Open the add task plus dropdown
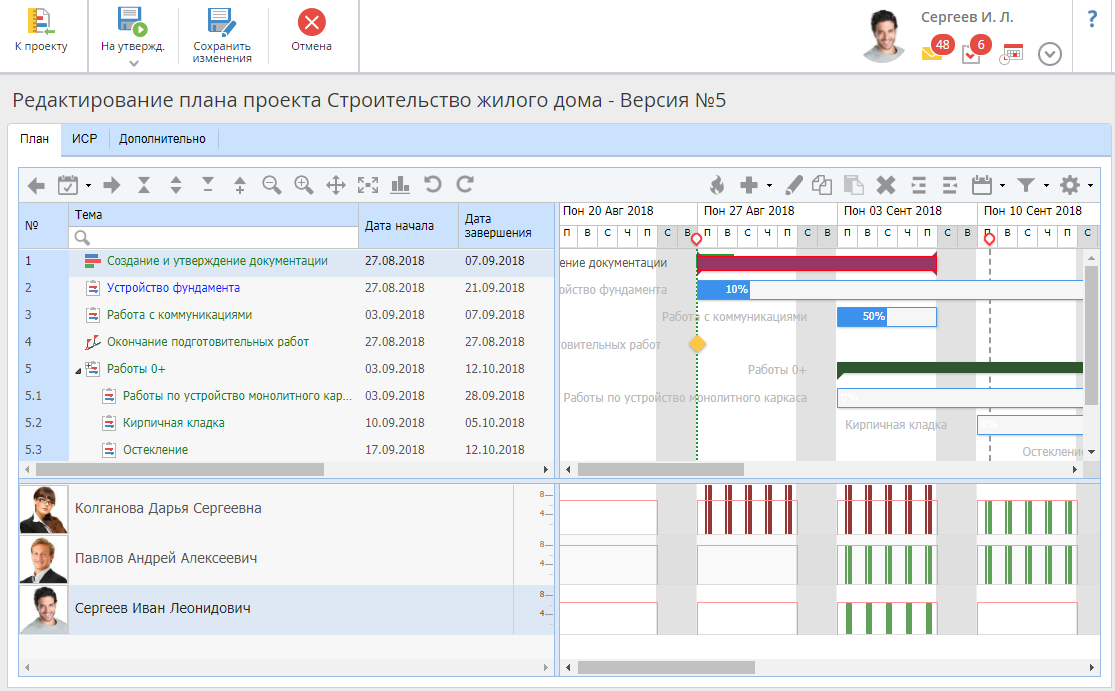1115x691 pixels. coord(754,185)
